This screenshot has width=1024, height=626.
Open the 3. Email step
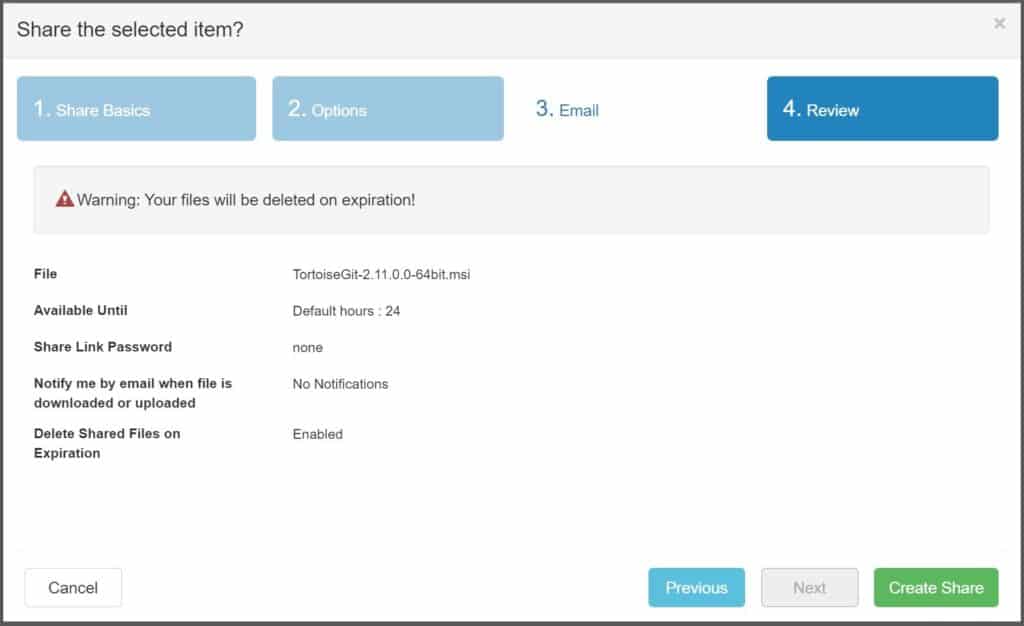567,109
